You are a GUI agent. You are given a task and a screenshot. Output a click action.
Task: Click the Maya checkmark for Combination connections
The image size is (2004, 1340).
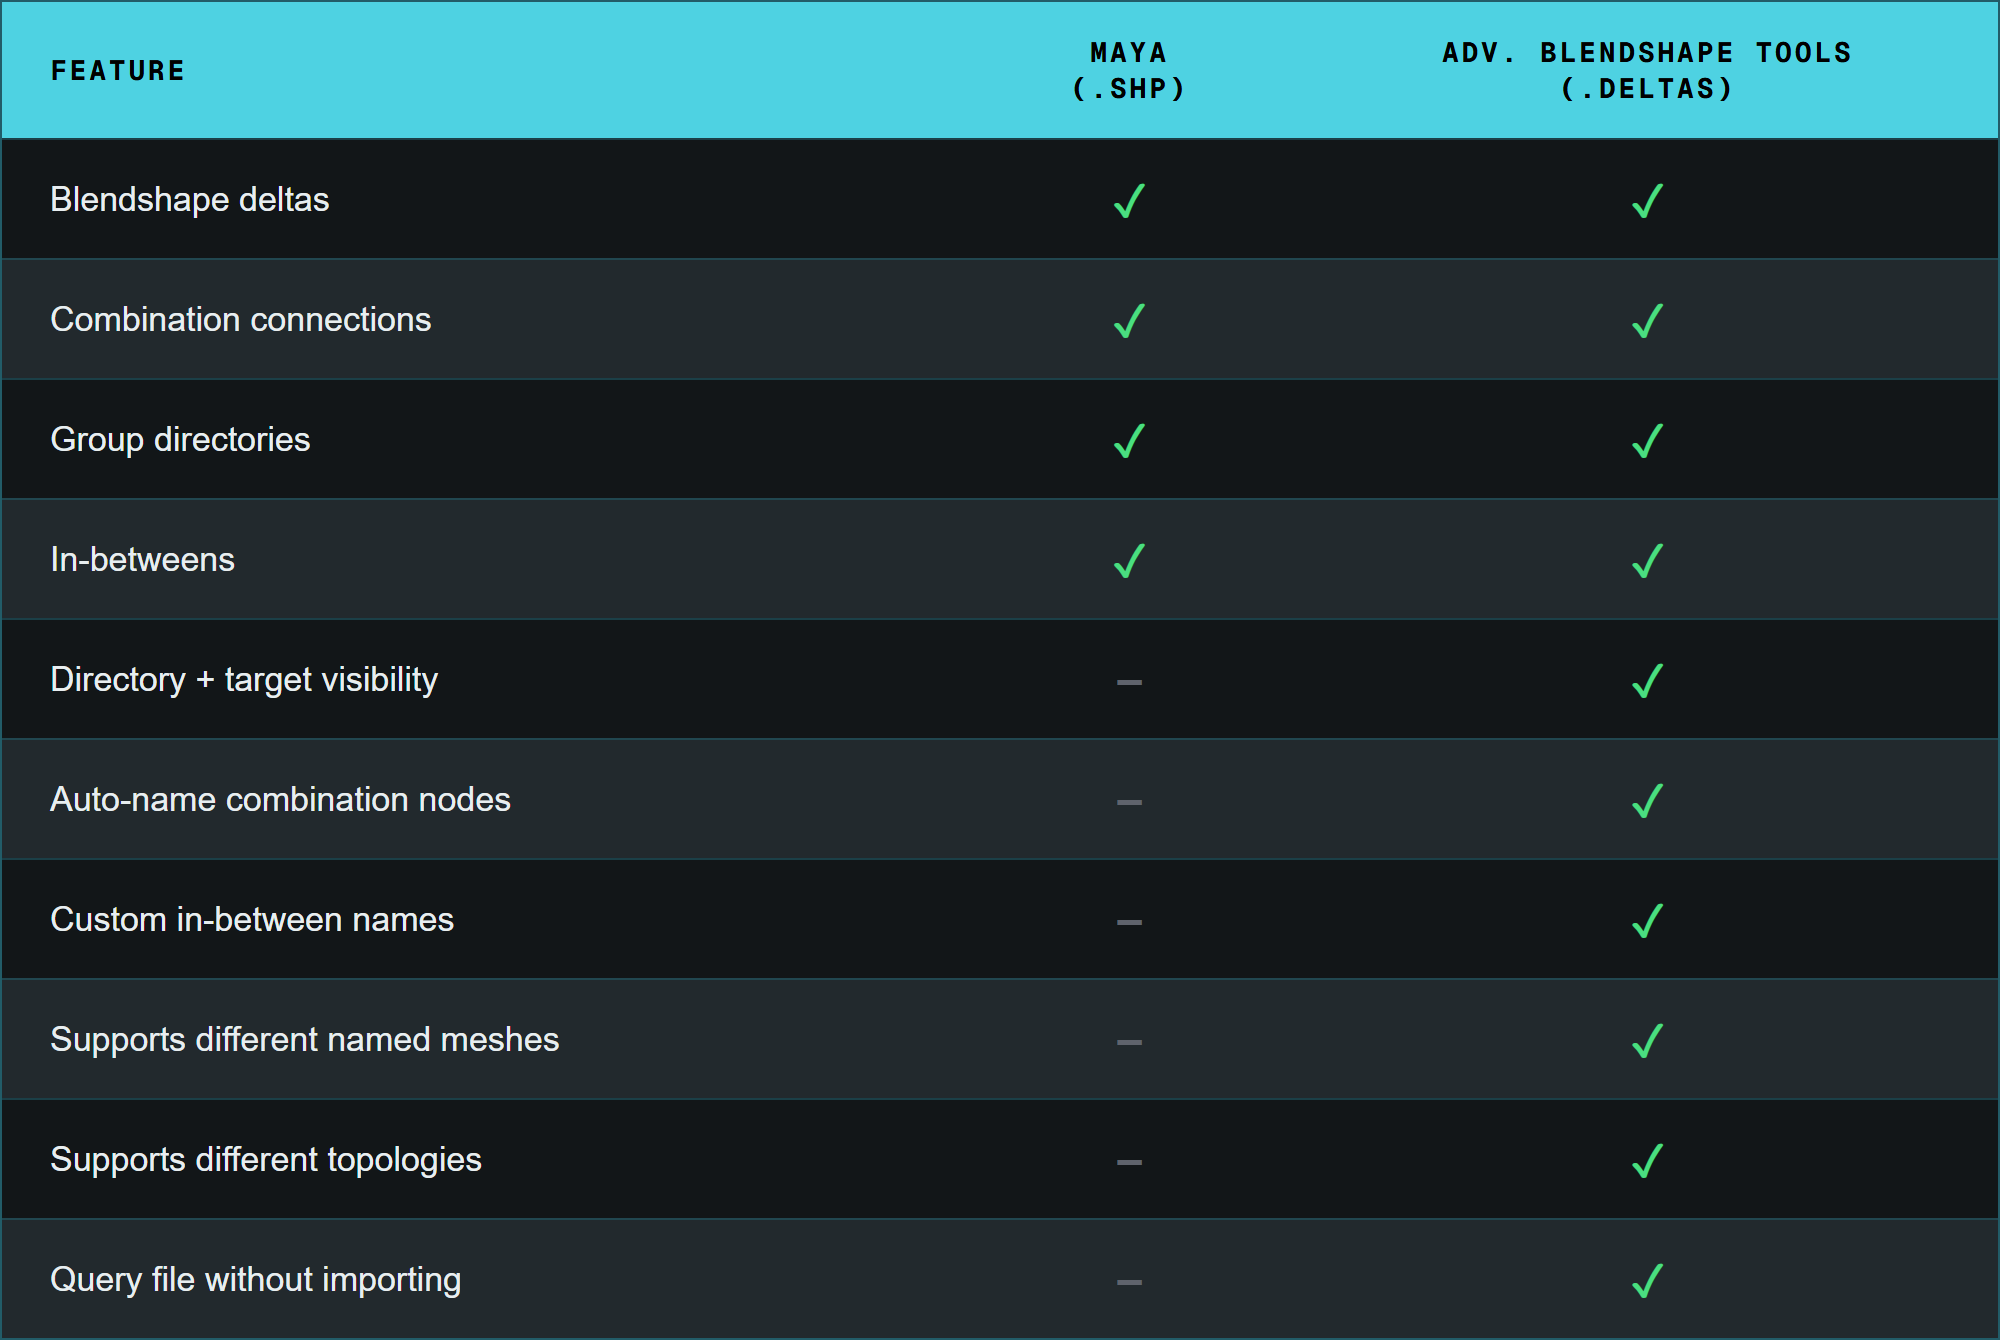[x=1129, y=321]
